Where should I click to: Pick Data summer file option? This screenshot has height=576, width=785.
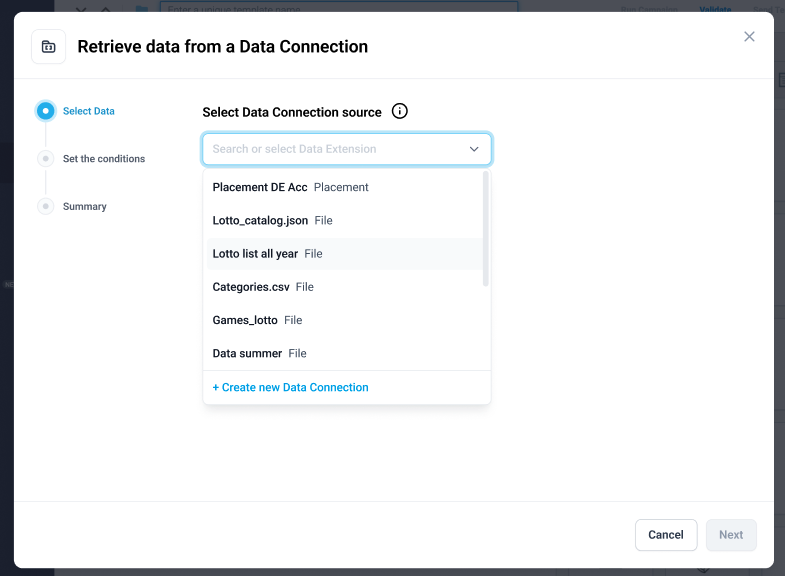[344, 353]
